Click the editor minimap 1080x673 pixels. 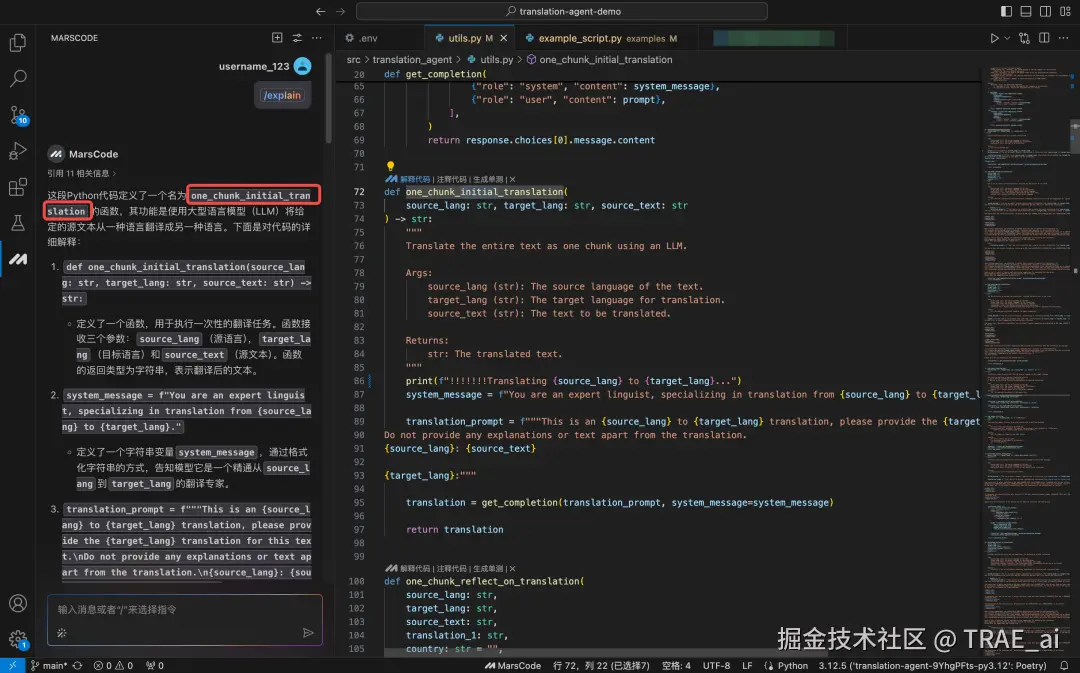pos(1027,358)
